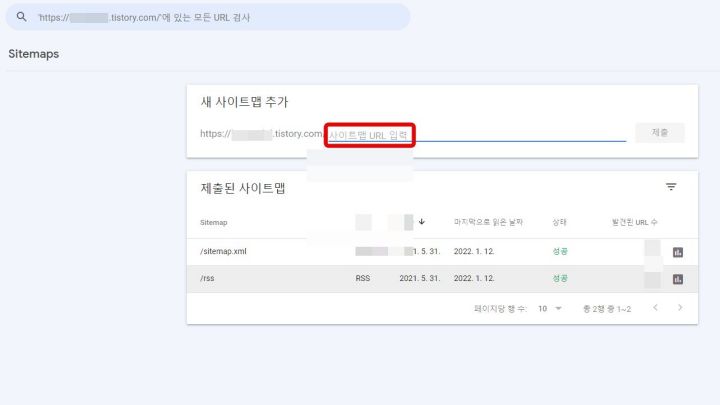View chart icon for /sitemap.xml row
Image resolution: width=720 pixels, height=405 pixels.
[678, 252]
